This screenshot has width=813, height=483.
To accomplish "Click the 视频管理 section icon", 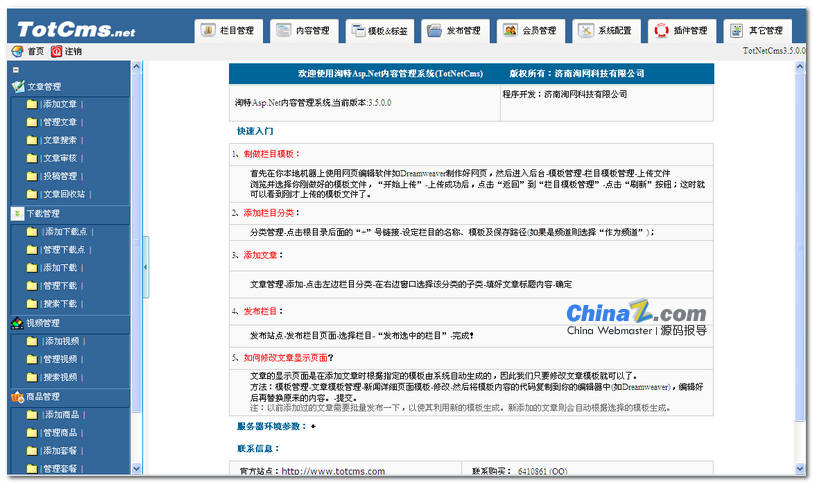I will pyautogui.click(x=17, y=323).
